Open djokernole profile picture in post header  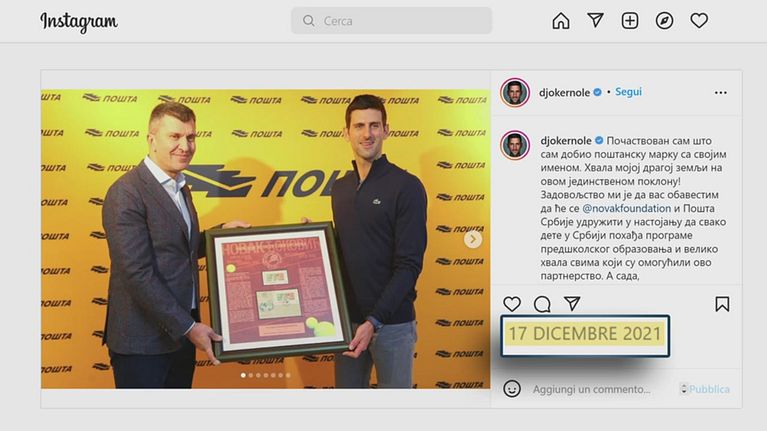click(515, 92)
